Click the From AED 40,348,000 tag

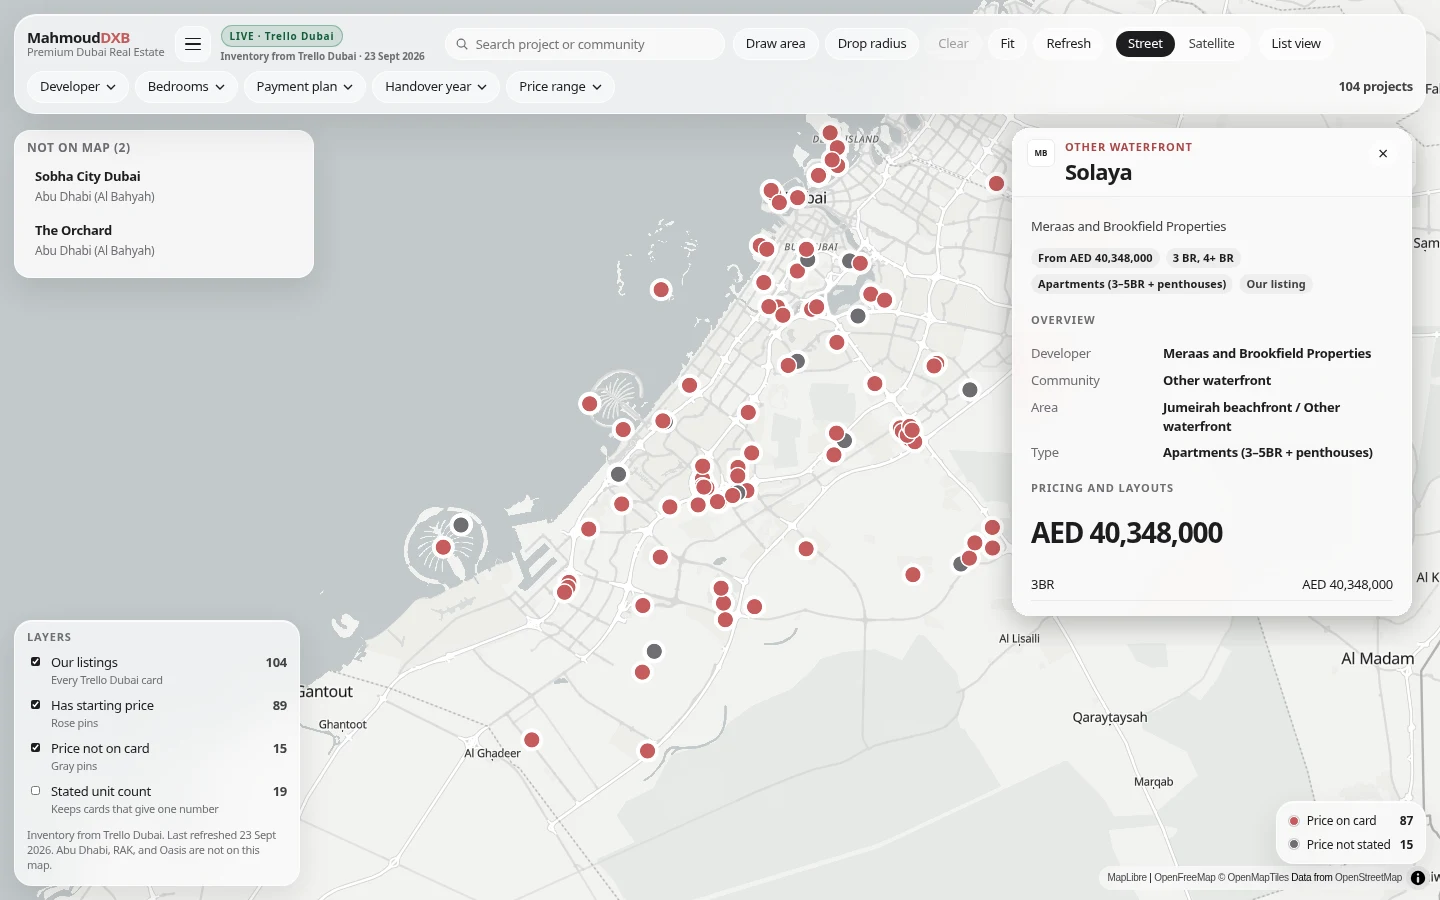[1095, 258]
